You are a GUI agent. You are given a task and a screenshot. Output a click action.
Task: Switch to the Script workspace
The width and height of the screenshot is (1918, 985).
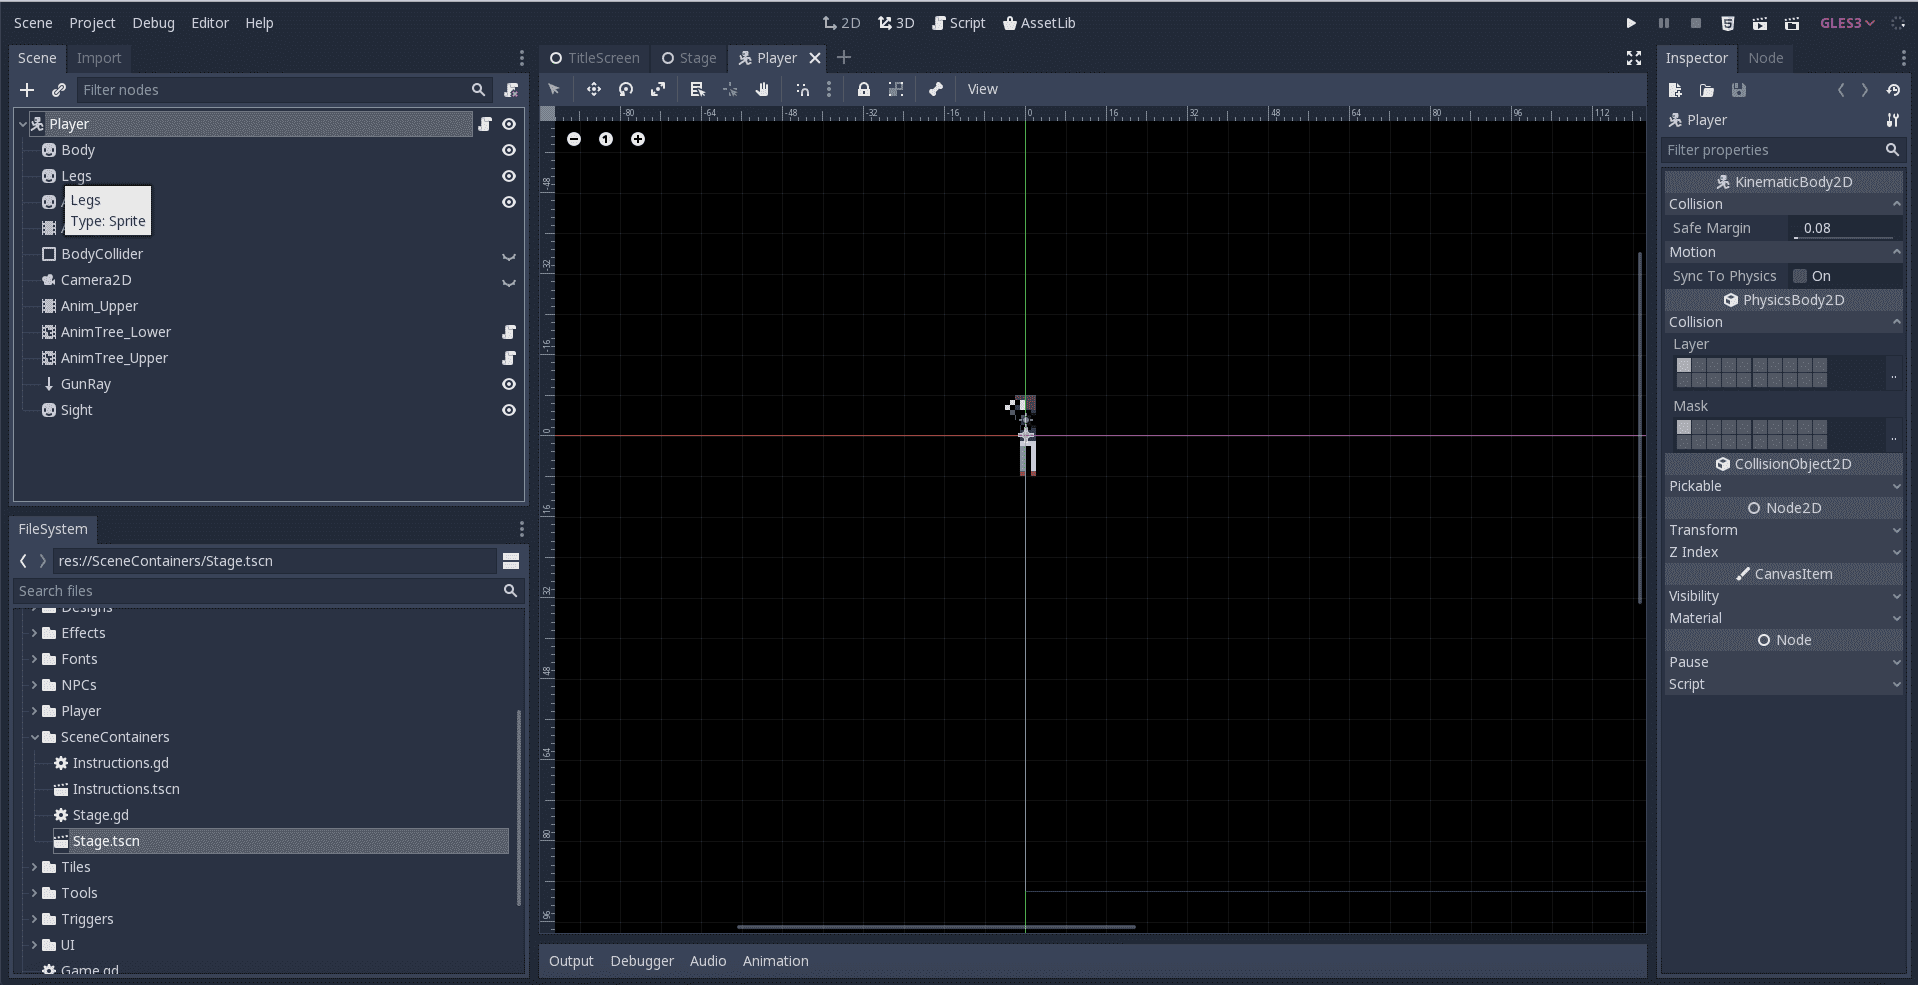[958, 23]
